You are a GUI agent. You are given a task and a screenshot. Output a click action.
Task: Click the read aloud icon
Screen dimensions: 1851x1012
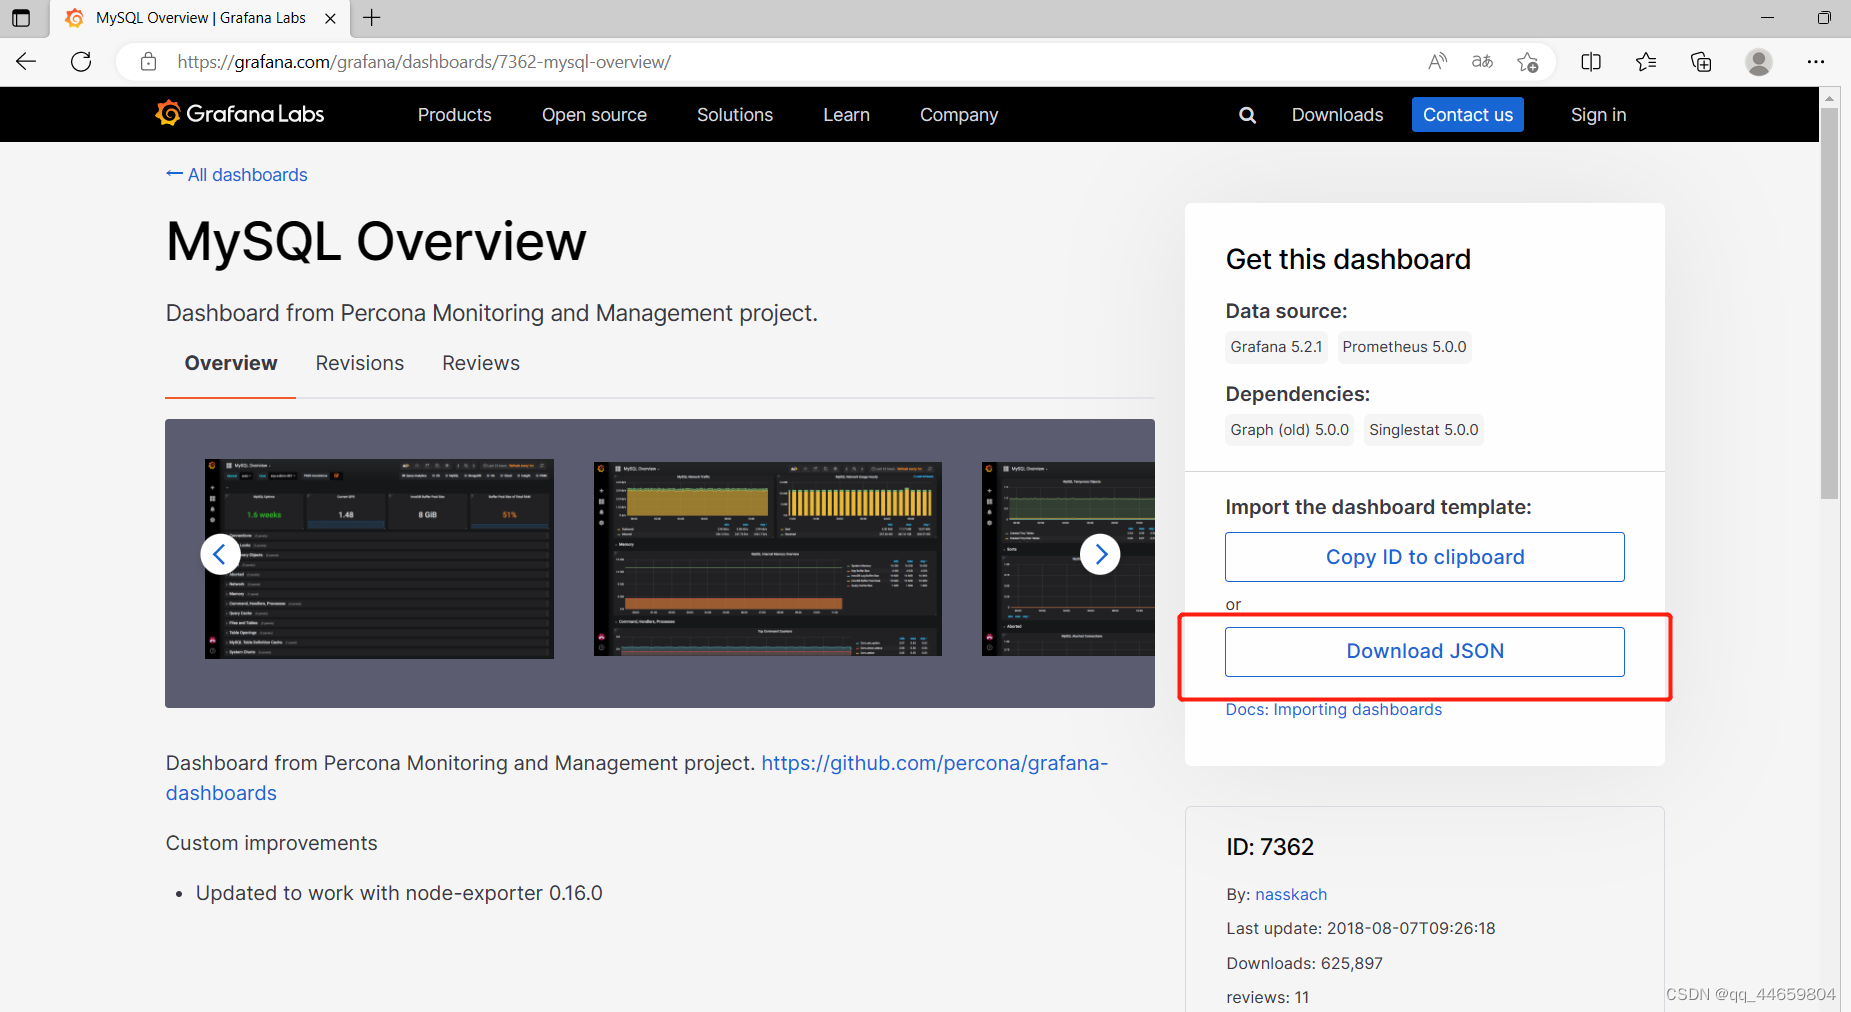click(x=1437, y=62)
